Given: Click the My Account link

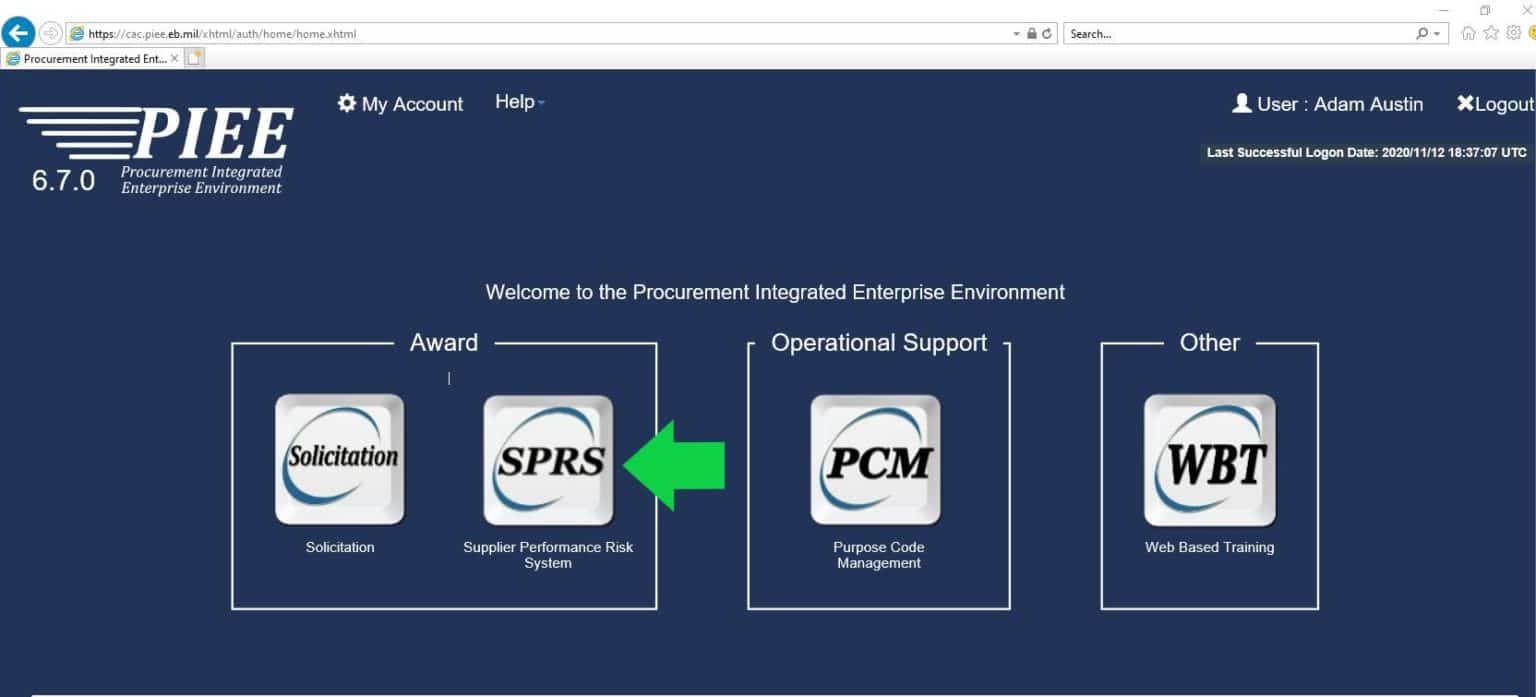Looking at the screenshot, I should pyautogui.click(x=410, y=103).
